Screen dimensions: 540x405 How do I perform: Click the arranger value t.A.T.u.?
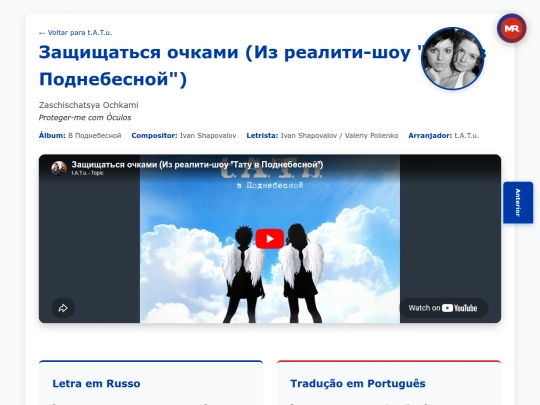click(466, 136)
